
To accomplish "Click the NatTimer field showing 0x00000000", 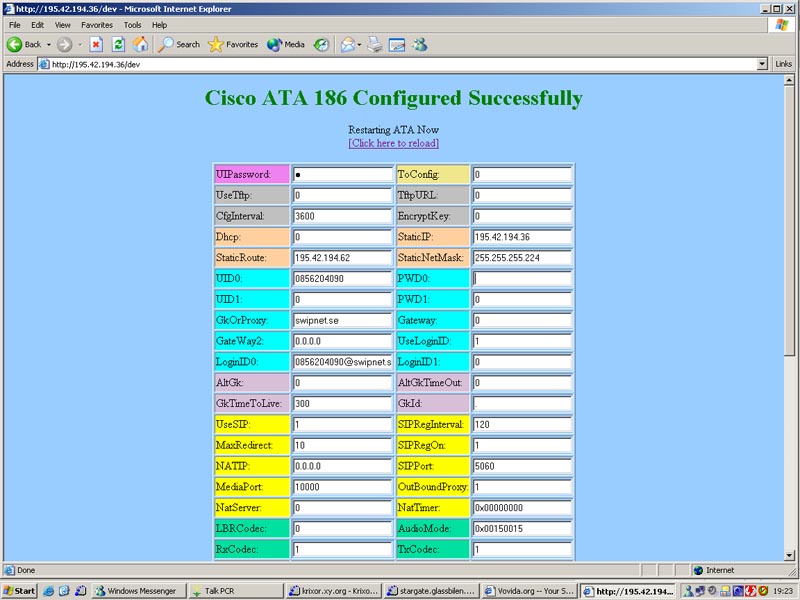I will point(522,508).
